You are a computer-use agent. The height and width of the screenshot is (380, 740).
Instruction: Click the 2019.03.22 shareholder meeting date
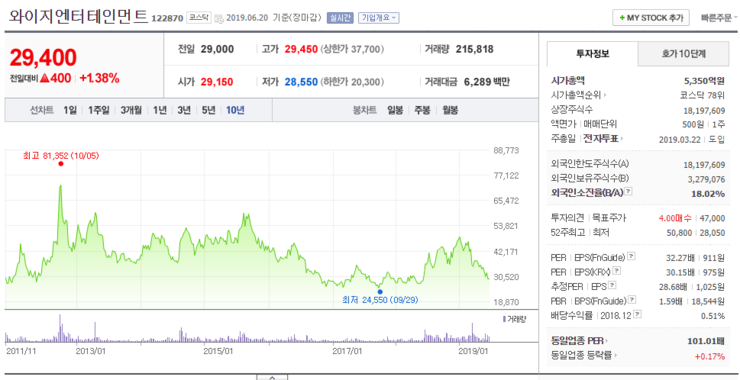point(679,139)
